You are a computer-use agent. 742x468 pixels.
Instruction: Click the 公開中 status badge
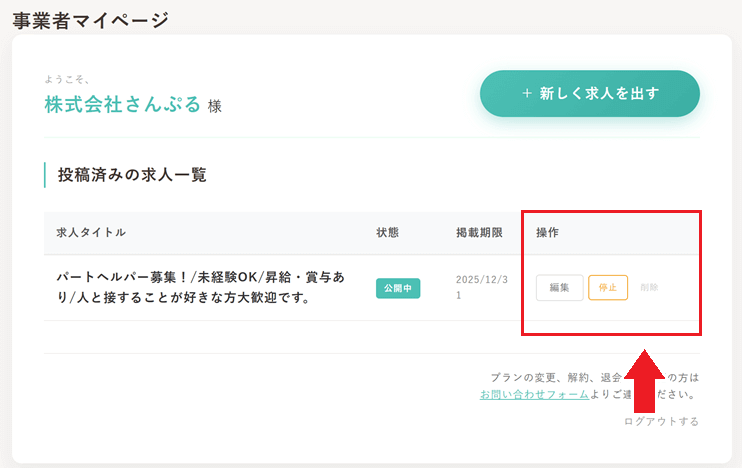click(398, 288)
